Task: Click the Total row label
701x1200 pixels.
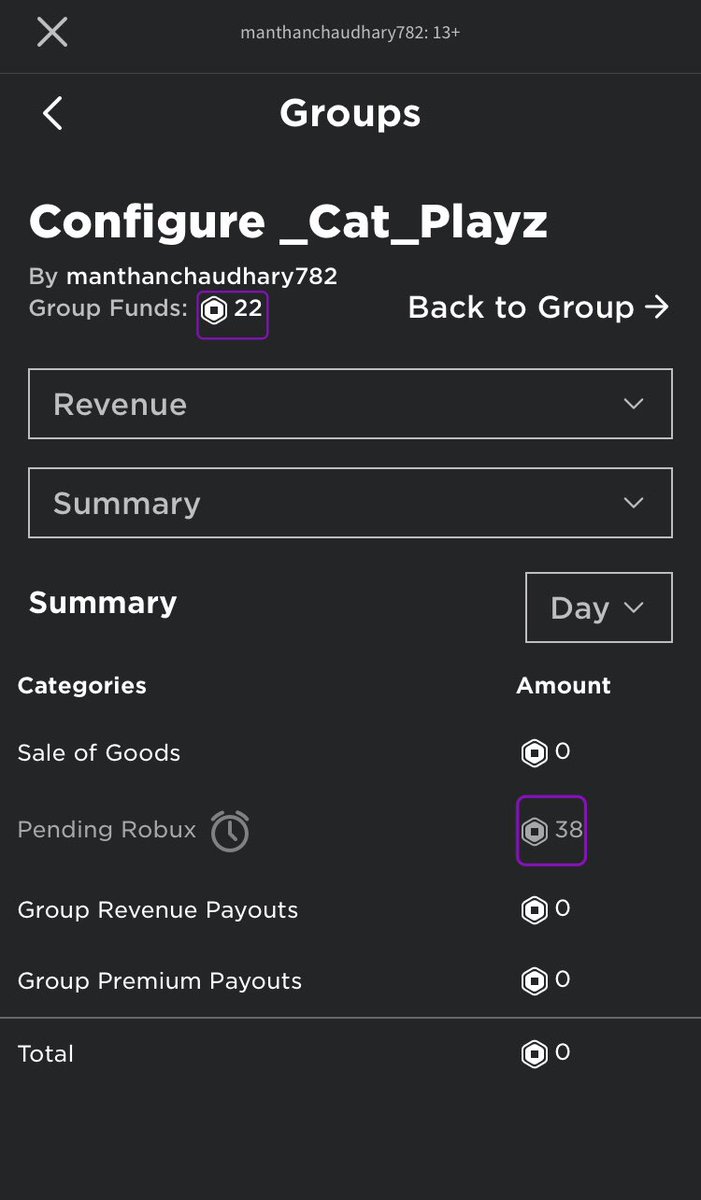Action: tap(46, 1053)
